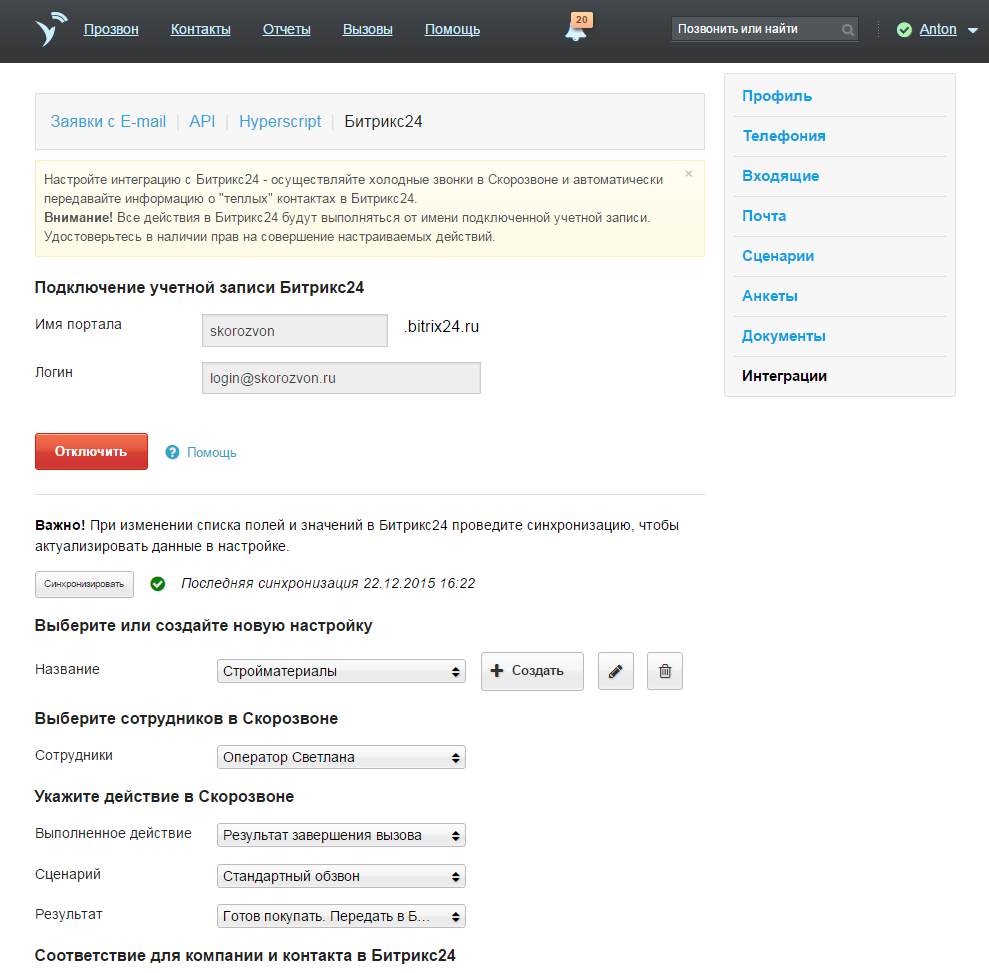Go to Анкеты in the sidebar
Screen dimensions: 989x973
pyautogui.click(x=770, y=296)
